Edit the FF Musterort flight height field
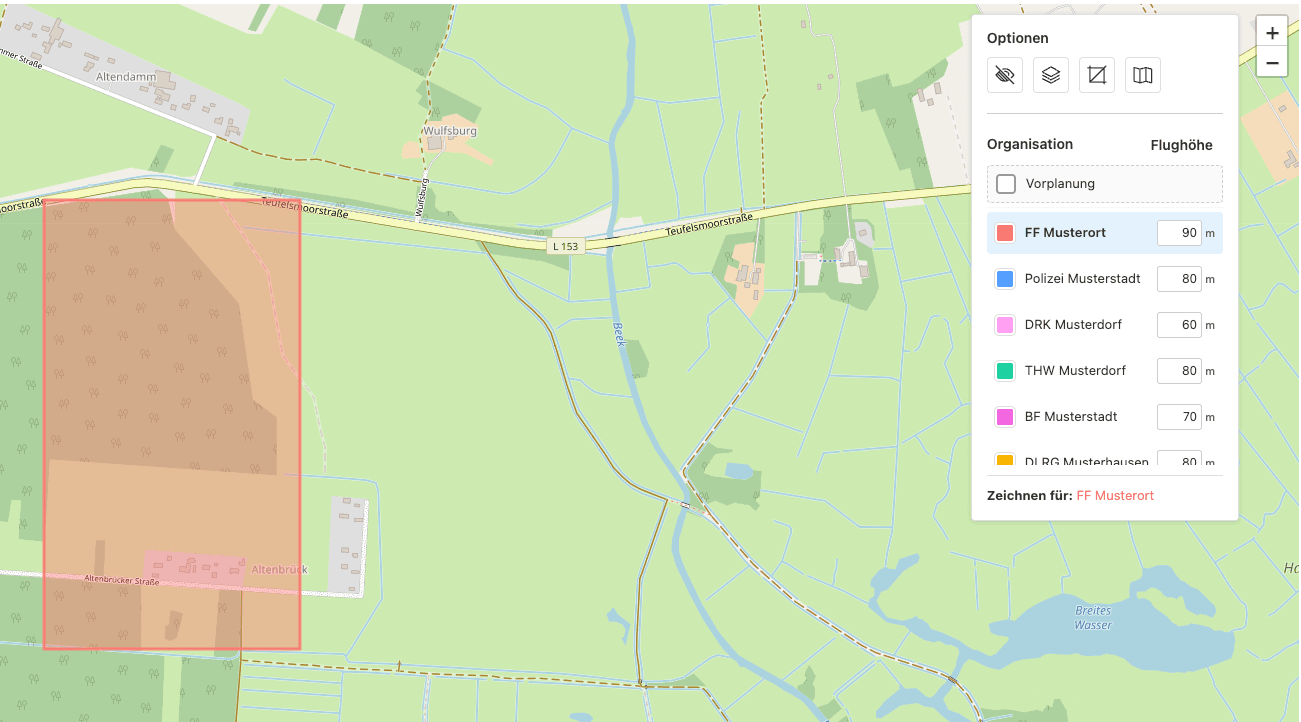 pos(1179,233)
